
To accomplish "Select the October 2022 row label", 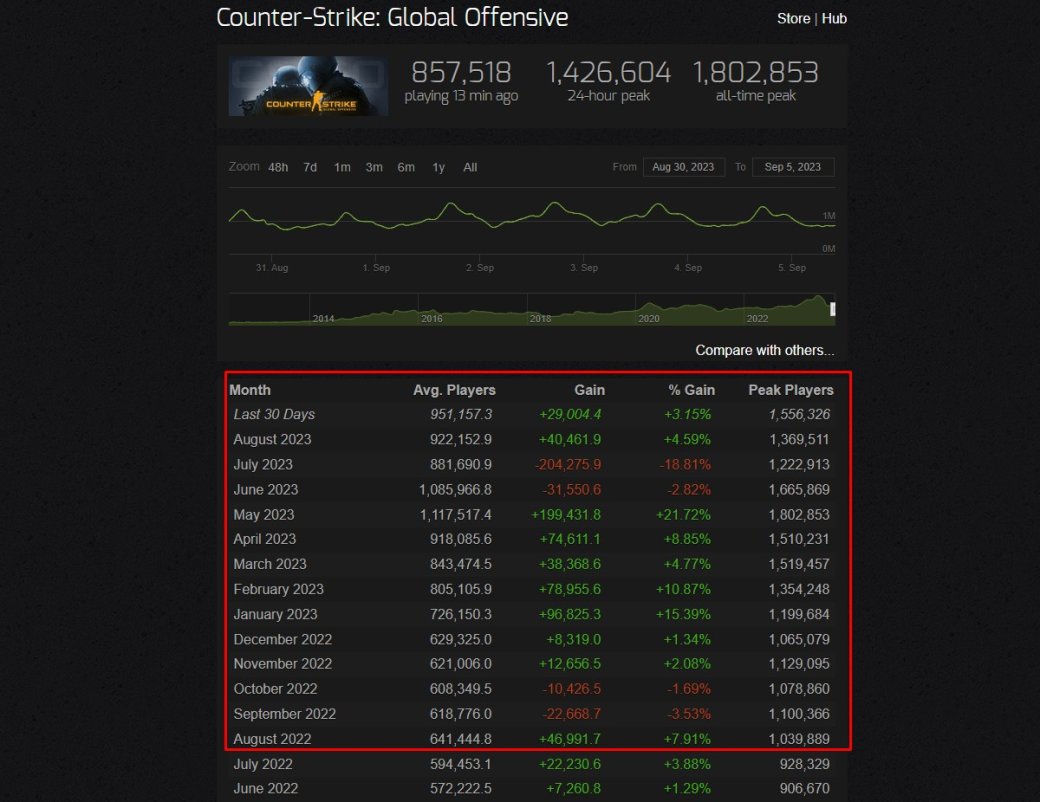I will pos(275,689).
